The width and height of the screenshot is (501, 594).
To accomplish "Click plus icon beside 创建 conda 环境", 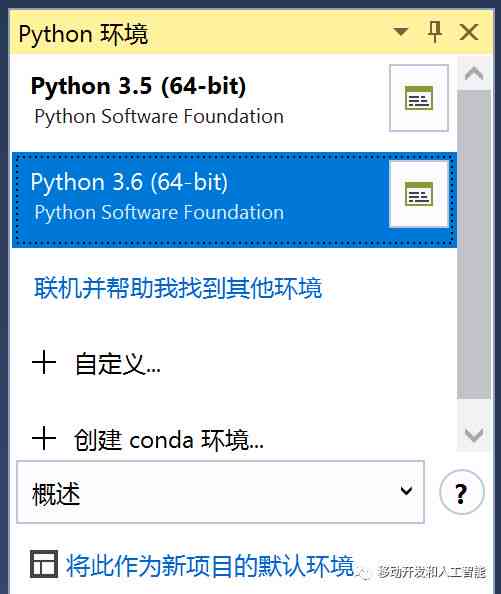I will tap(44, 438).
